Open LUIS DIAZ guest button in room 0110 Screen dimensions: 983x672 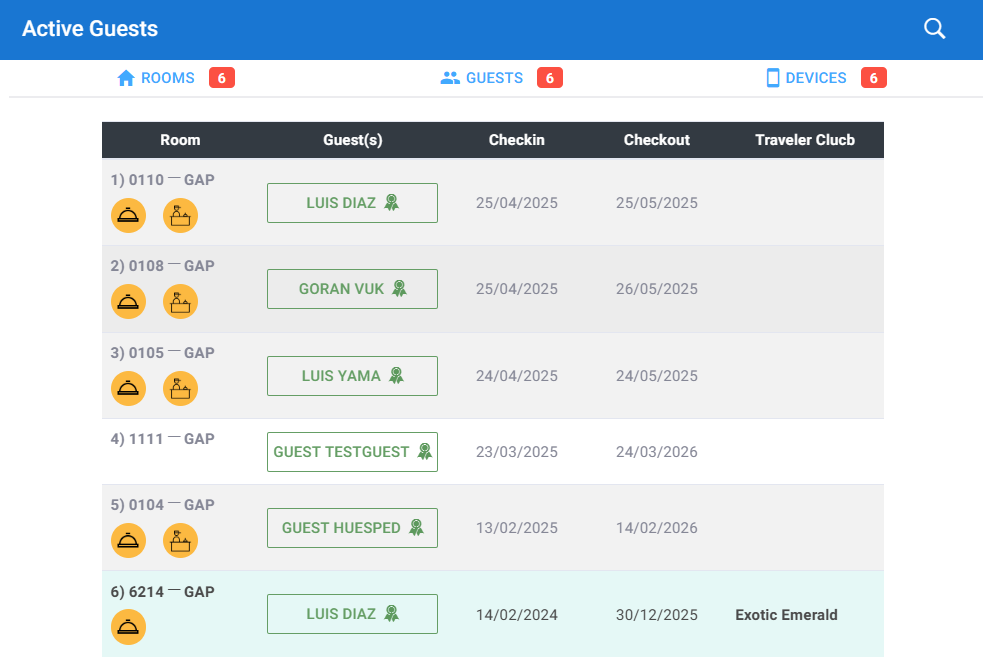352,203
